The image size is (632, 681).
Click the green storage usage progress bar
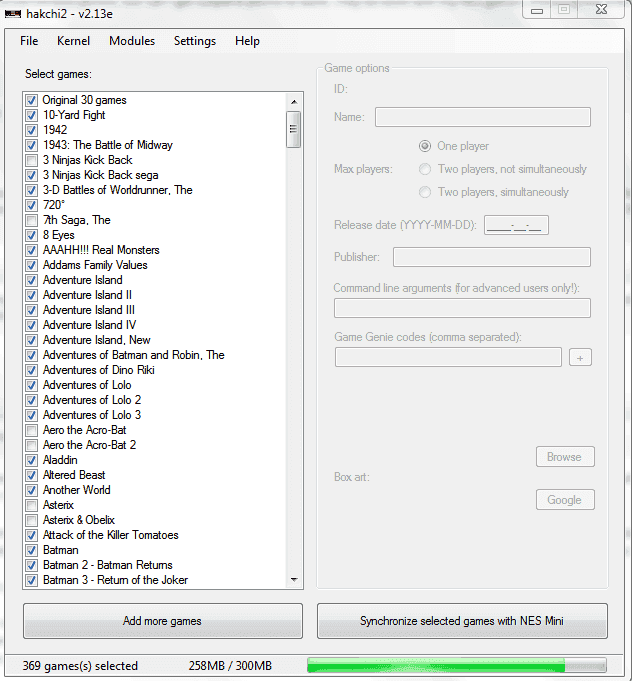coord(457,665)
